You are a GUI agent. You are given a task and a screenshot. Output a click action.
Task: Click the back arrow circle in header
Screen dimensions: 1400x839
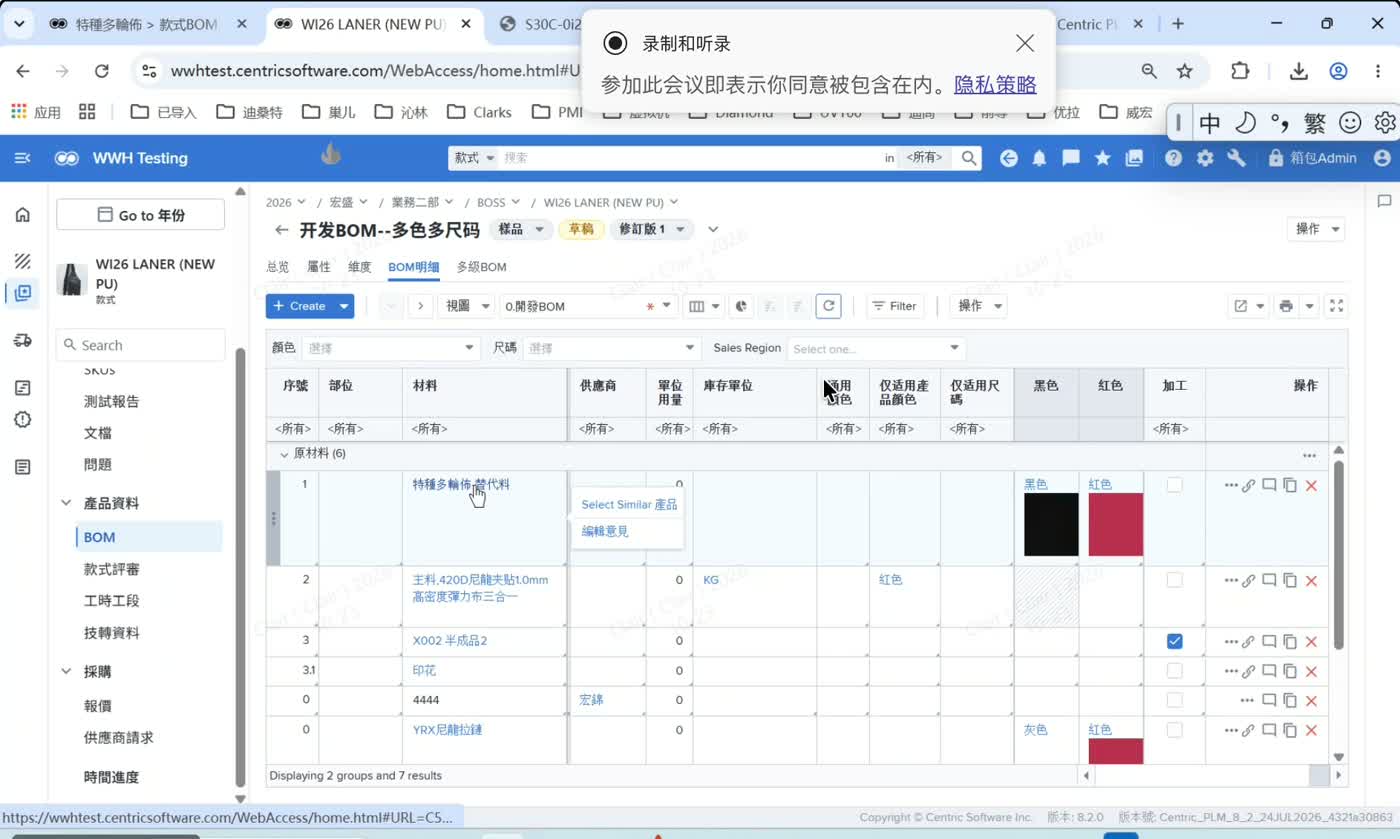click(1009, 158)
